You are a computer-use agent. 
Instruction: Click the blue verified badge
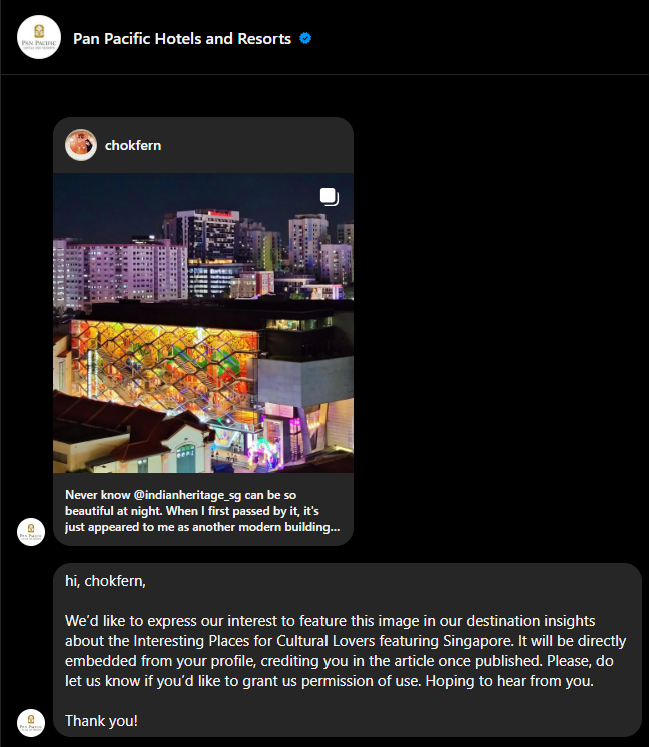click(x=305, y=38)
